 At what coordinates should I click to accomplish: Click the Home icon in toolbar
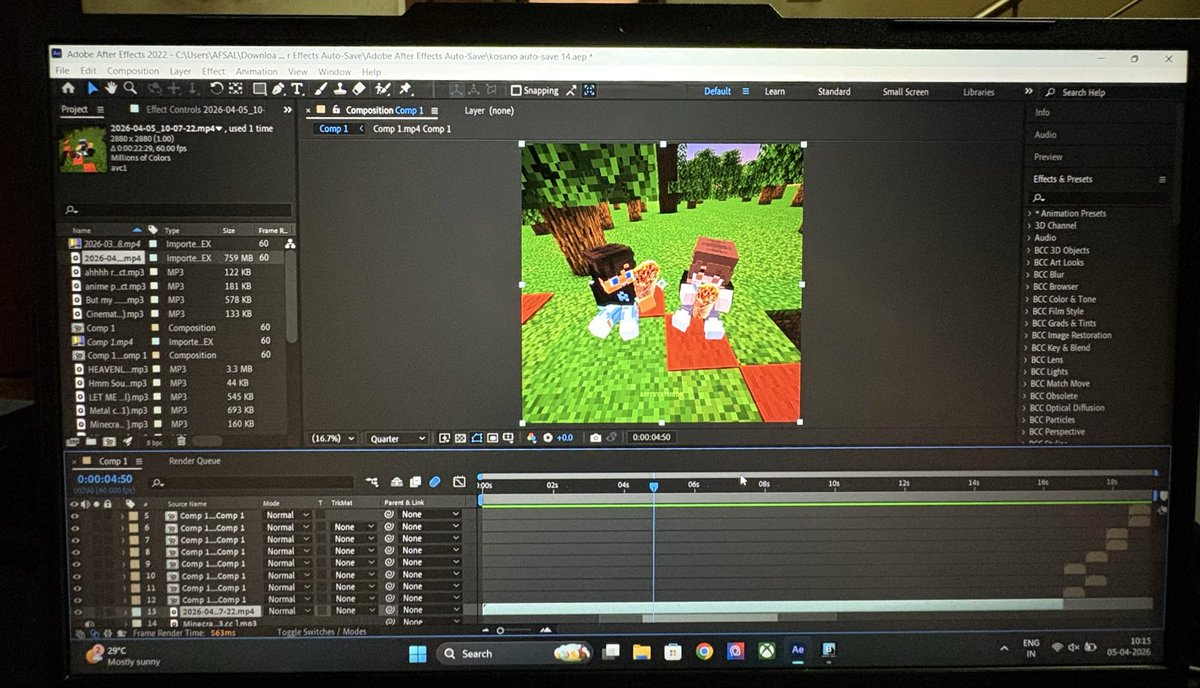(68, 89)
